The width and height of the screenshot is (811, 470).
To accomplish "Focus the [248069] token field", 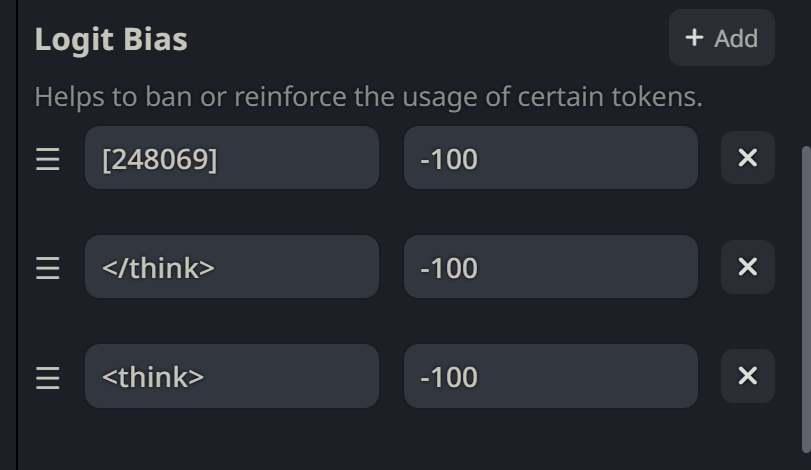I will (231, 158).
